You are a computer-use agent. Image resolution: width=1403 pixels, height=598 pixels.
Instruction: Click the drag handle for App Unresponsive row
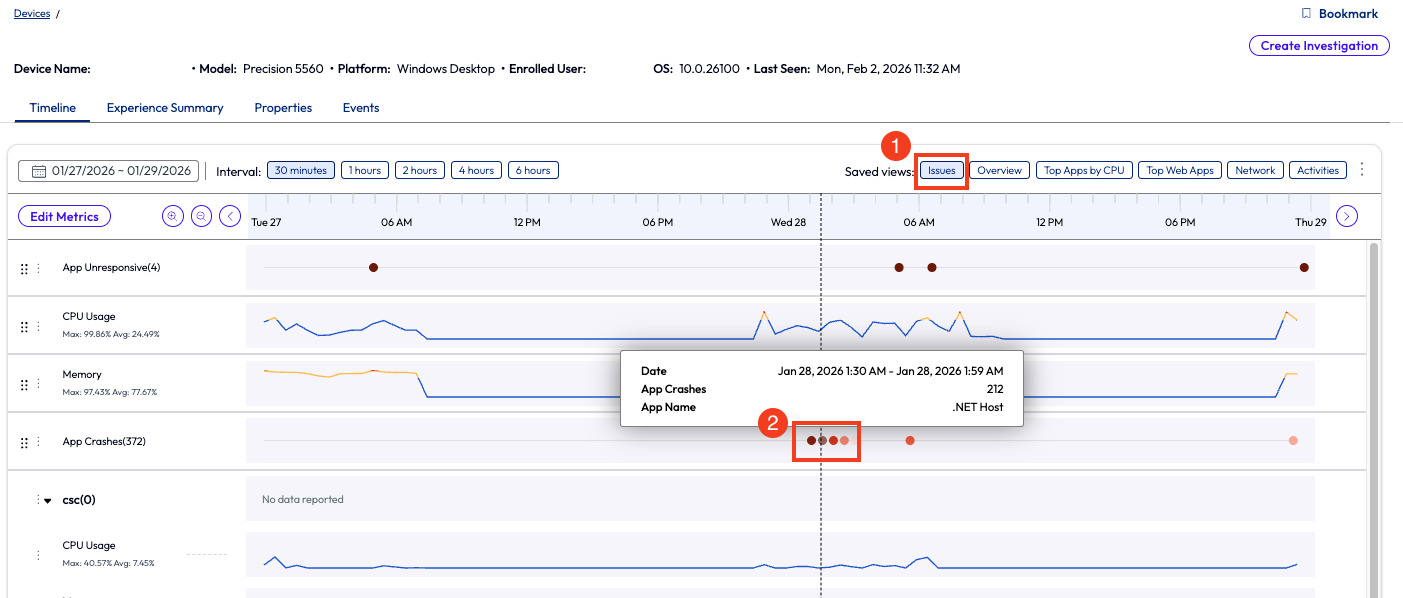click(24, 269)
